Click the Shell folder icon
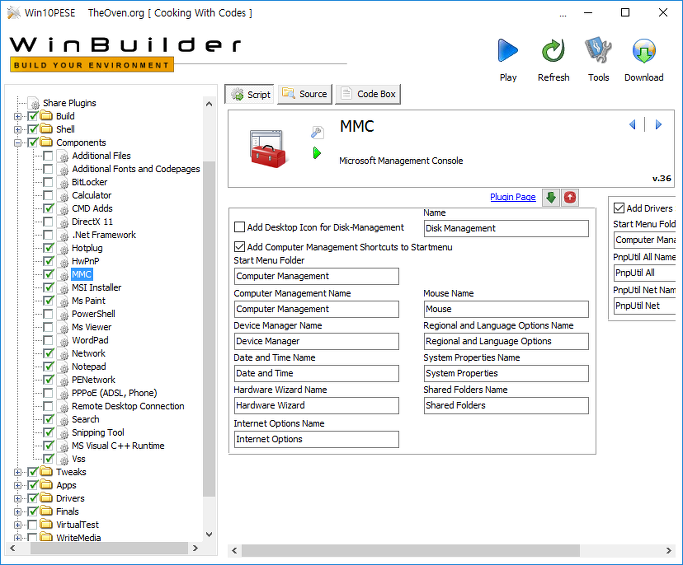Screen dimensions: 683x565 pos(46,129)
